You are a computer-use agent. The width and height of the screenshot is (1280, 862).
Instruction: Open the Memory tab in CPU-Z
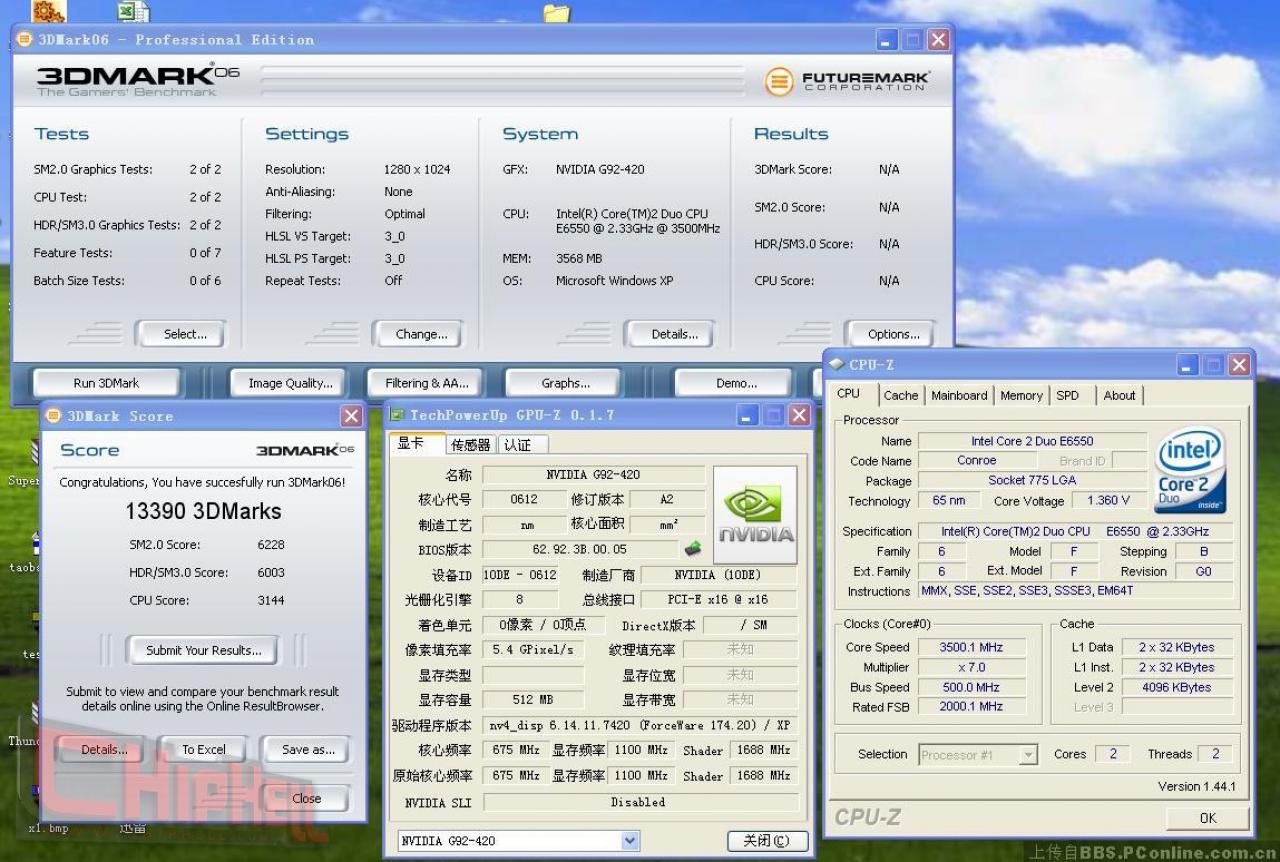coord(1021,395)
